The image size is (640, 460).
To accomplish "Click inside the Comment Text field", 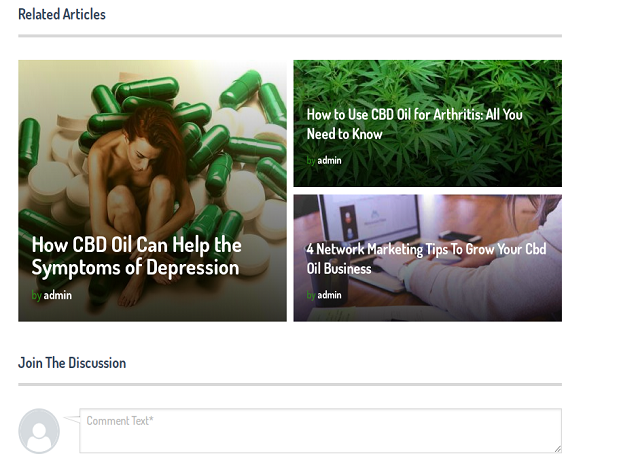I will click(320, 431).
